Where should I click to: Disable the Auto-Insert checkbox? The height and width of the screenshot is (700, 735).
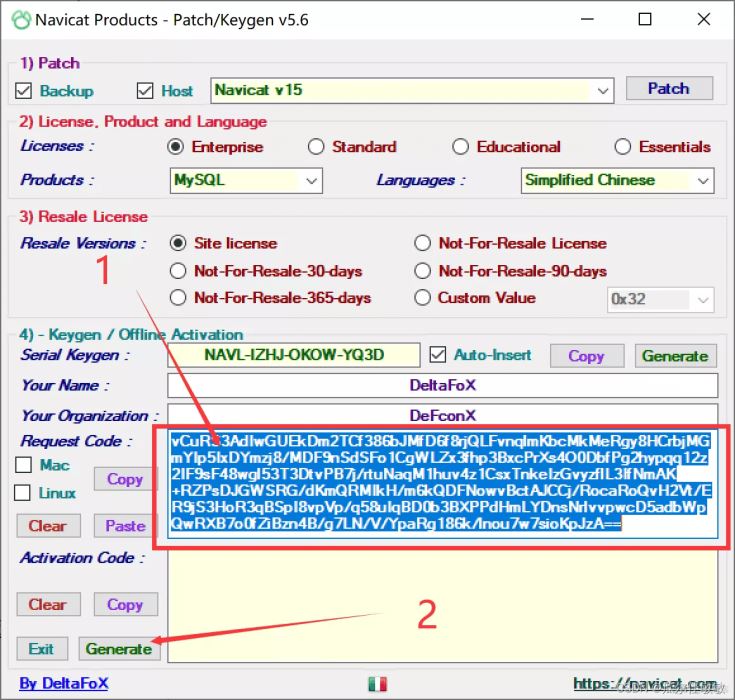pyautogui.click(x=437, y=355)
